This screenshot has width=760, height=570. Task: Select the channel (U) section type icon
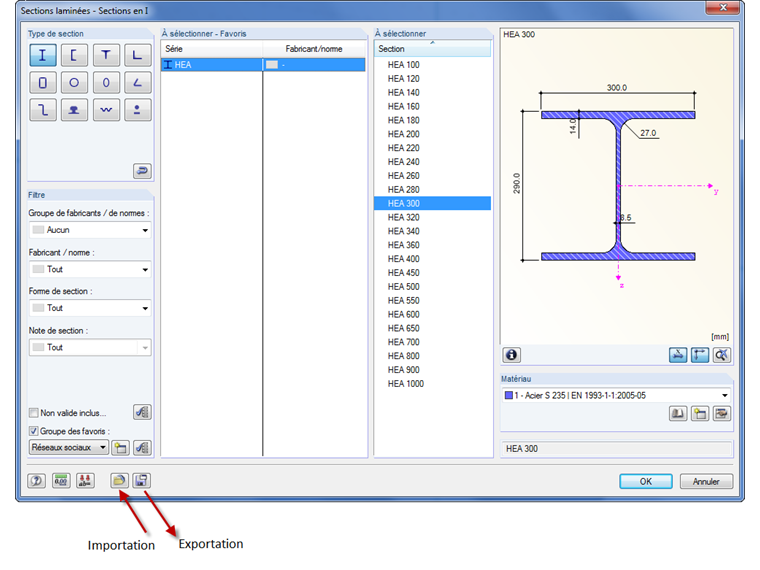(x=74, y=55)
